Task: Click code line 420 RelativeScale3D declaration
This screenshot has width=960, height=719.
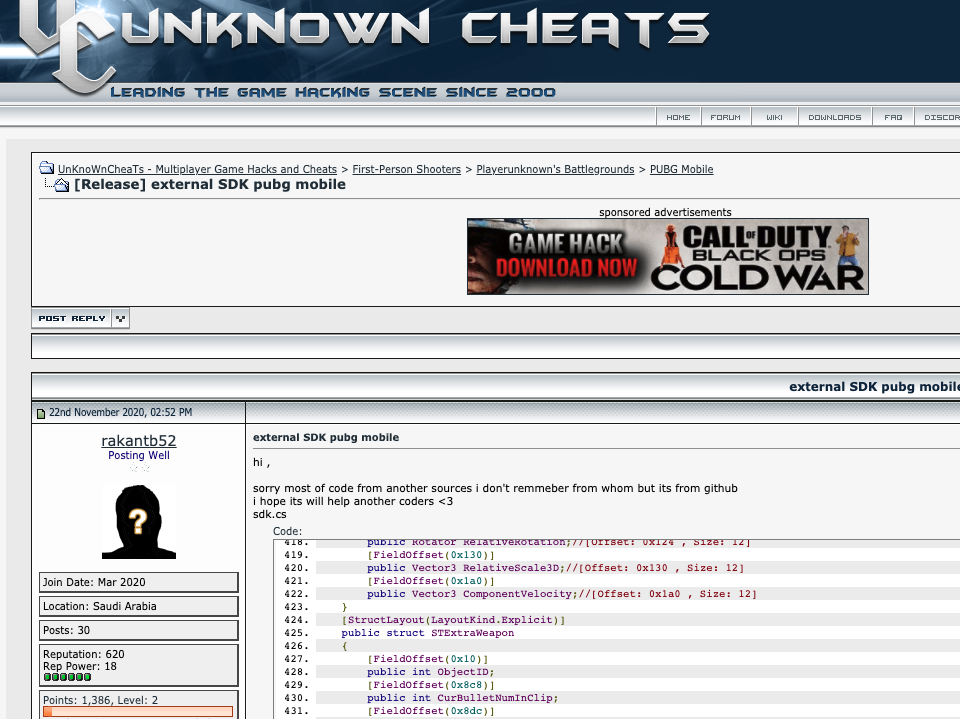Action: (556, 568)
